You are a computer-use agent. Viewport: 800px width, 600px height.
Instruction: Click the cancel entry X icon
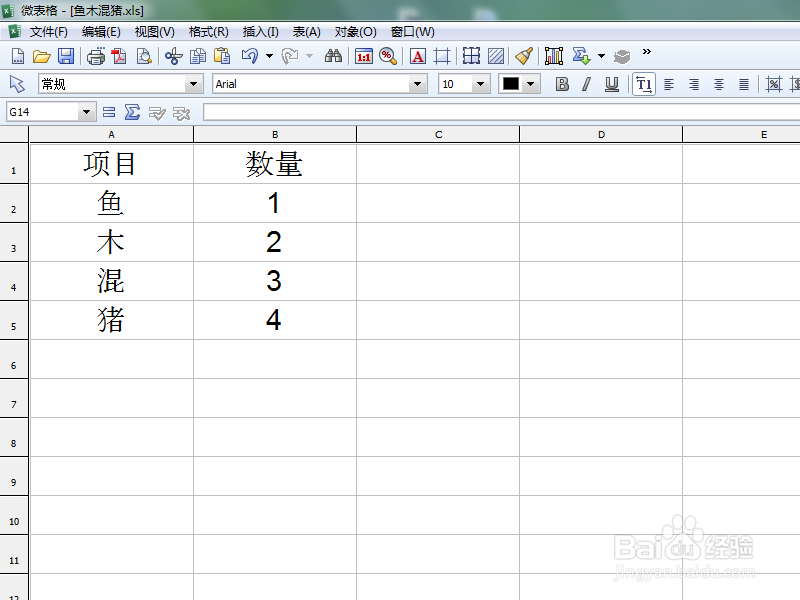click(181, 113)
